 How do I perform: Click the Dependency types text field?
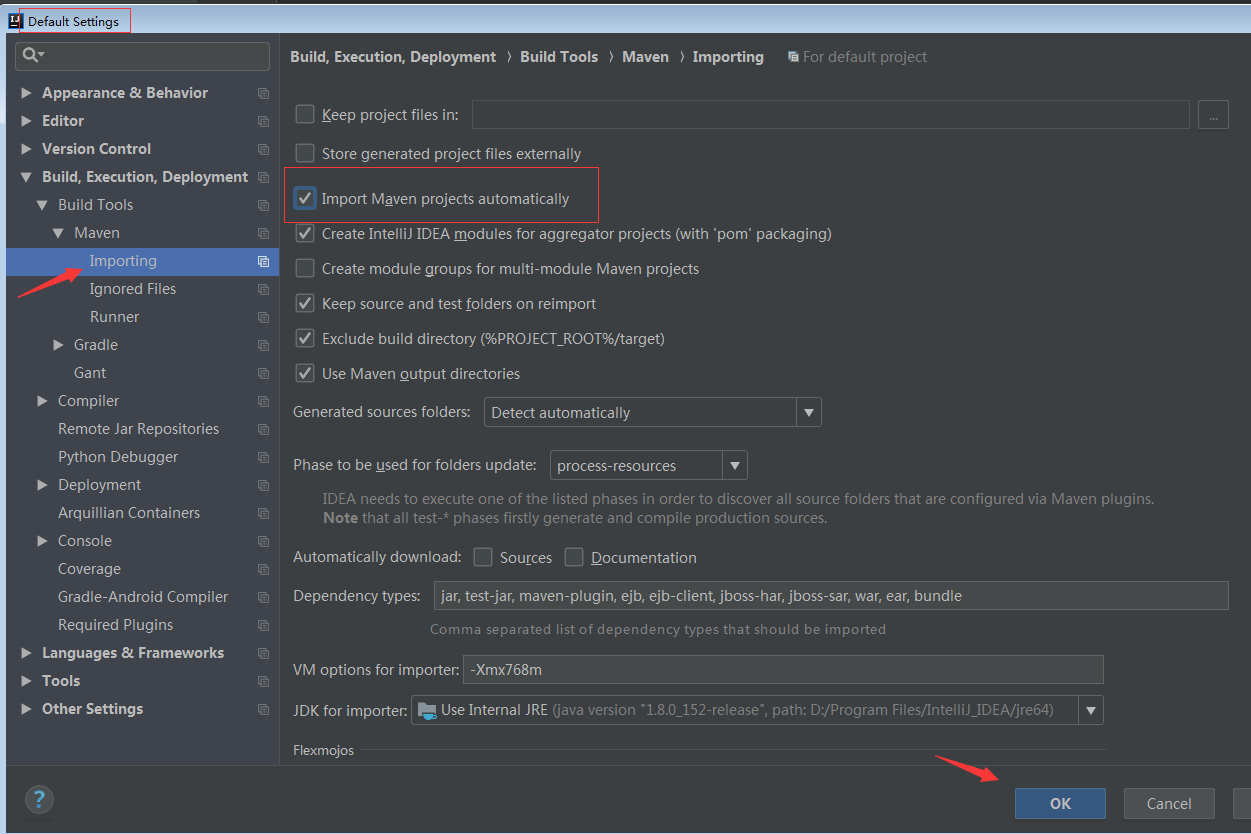pyautogui.click(x=831, y=596)
